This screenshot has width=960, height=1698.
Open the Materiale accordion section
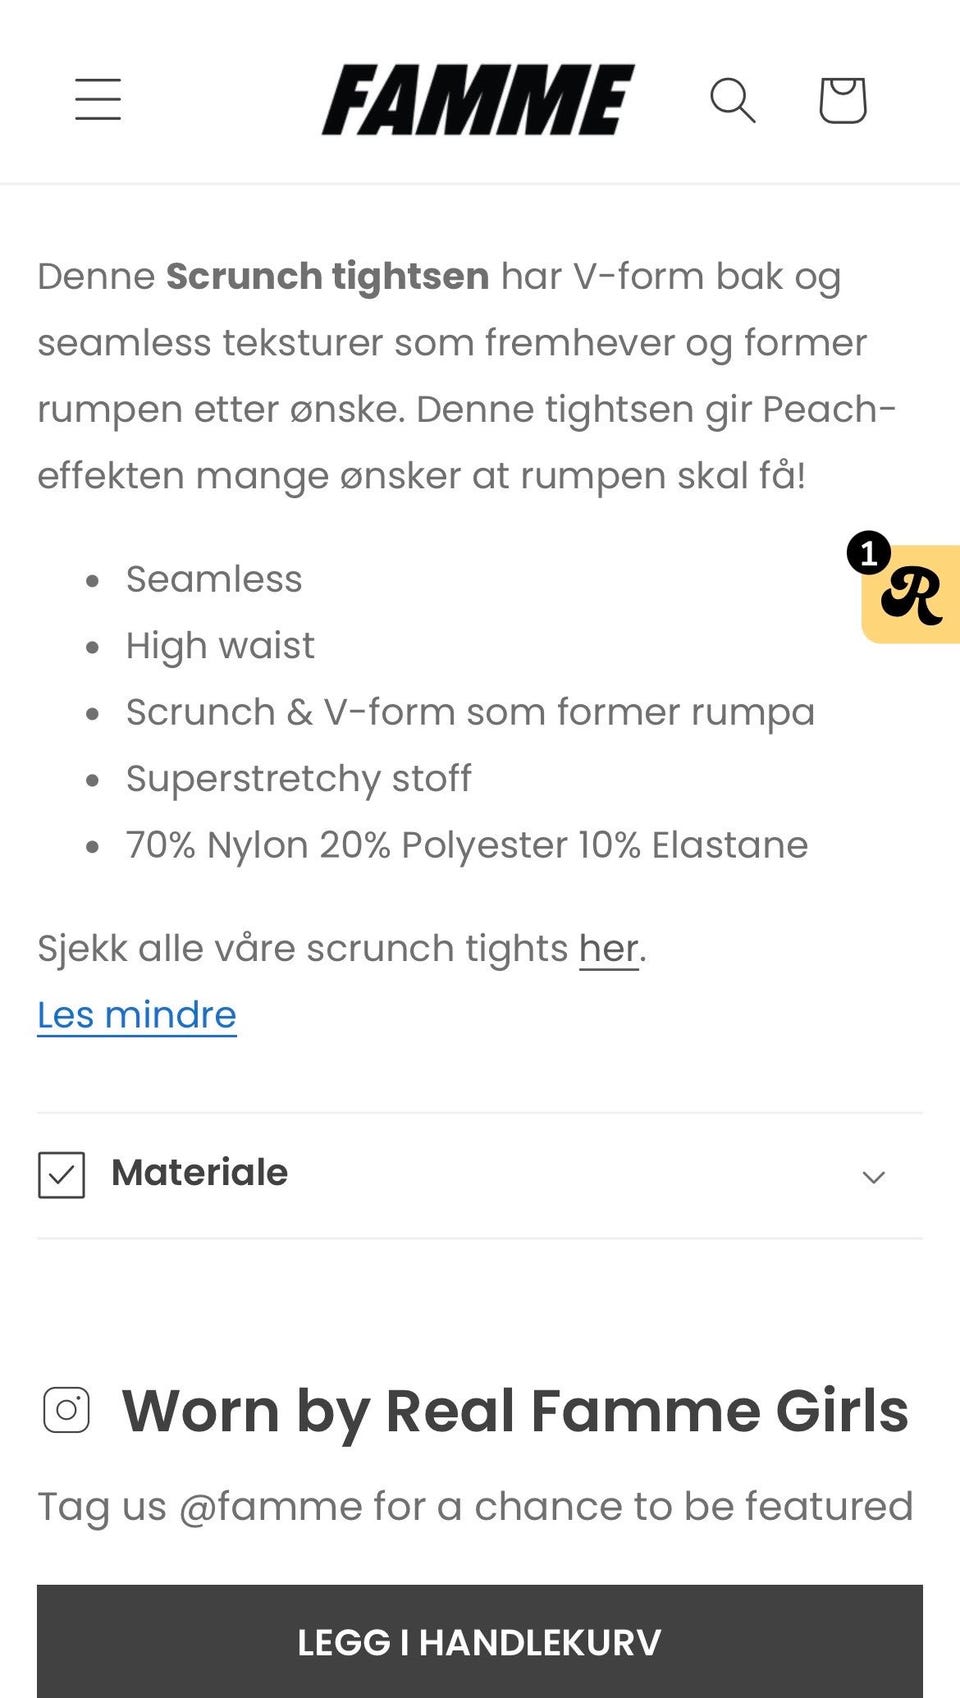[480, 1175]
